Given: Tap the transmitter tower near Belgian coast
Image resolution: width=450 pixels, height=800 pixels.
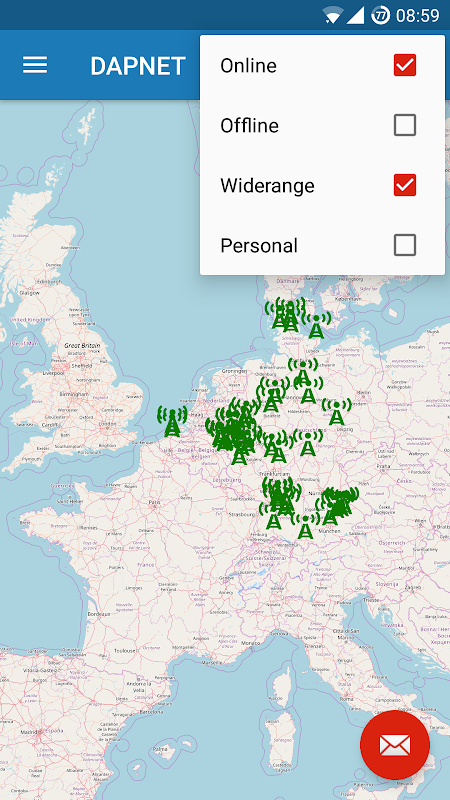Looking at the screenshot, I should [172, 421].
